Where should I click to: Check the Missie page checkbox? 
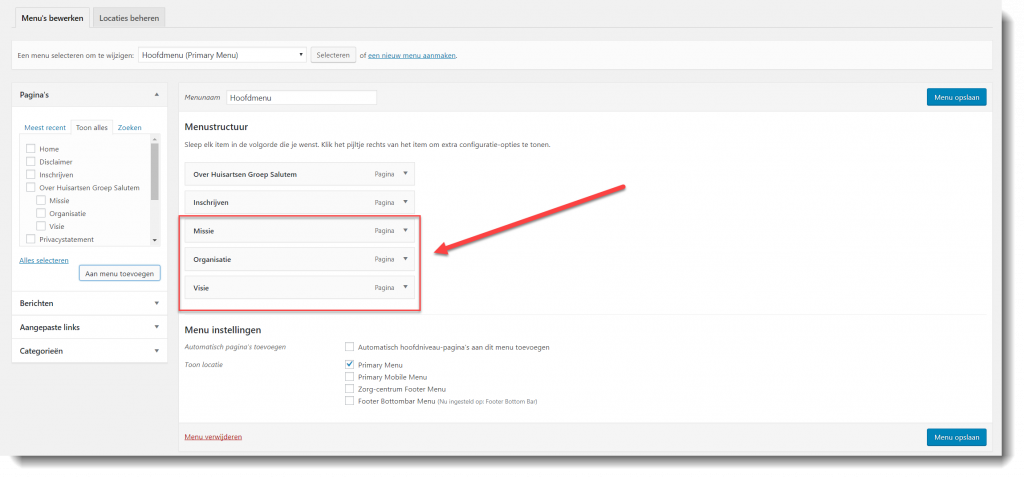(x=40, y=200)
